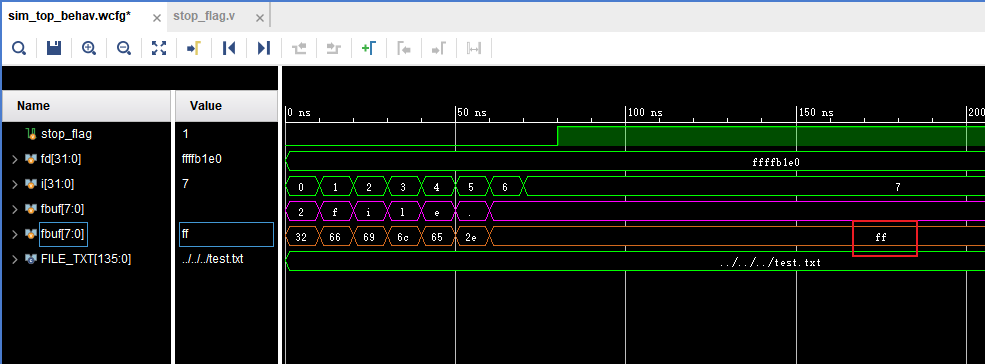Click the stop_flag value 1
985x364 pixels.
click(x=185, y=134)
